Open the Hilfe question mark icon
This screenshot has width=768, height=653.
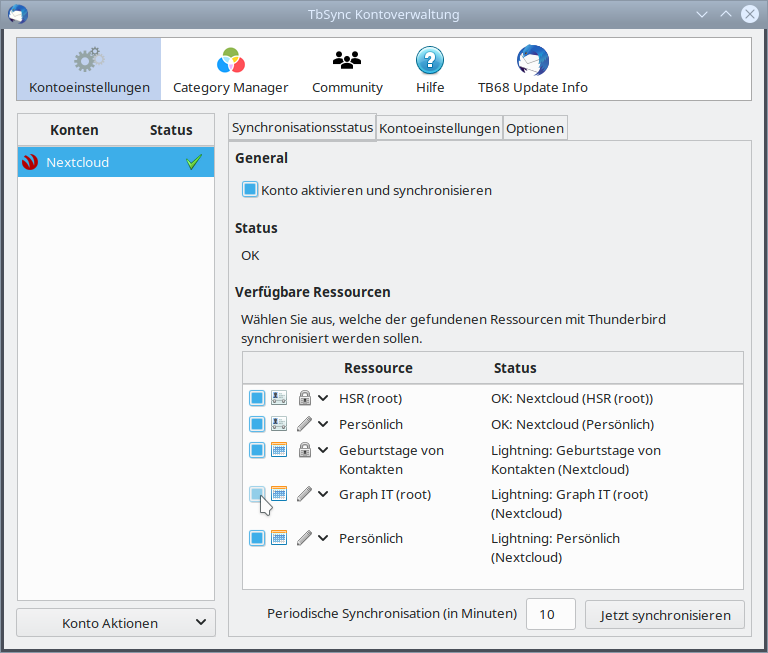pyautogui.click(x=430, y=61)
